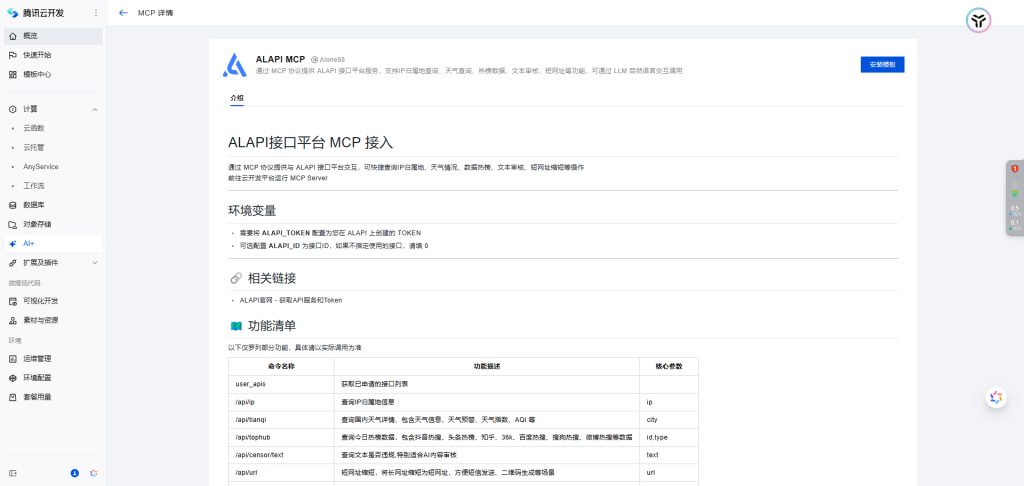Viewport: 1024px width, 486px height.
Task: Click the 功能描述 column header
Action: click(x=487, y=366)
